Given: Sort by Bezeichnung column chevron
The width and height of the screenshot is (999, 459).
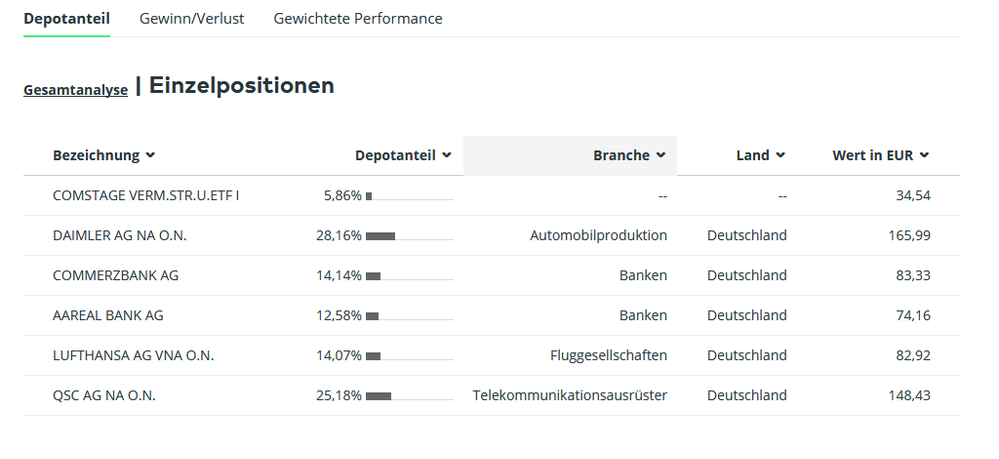Looking at the screenshot, I should (x=150, y=155).
